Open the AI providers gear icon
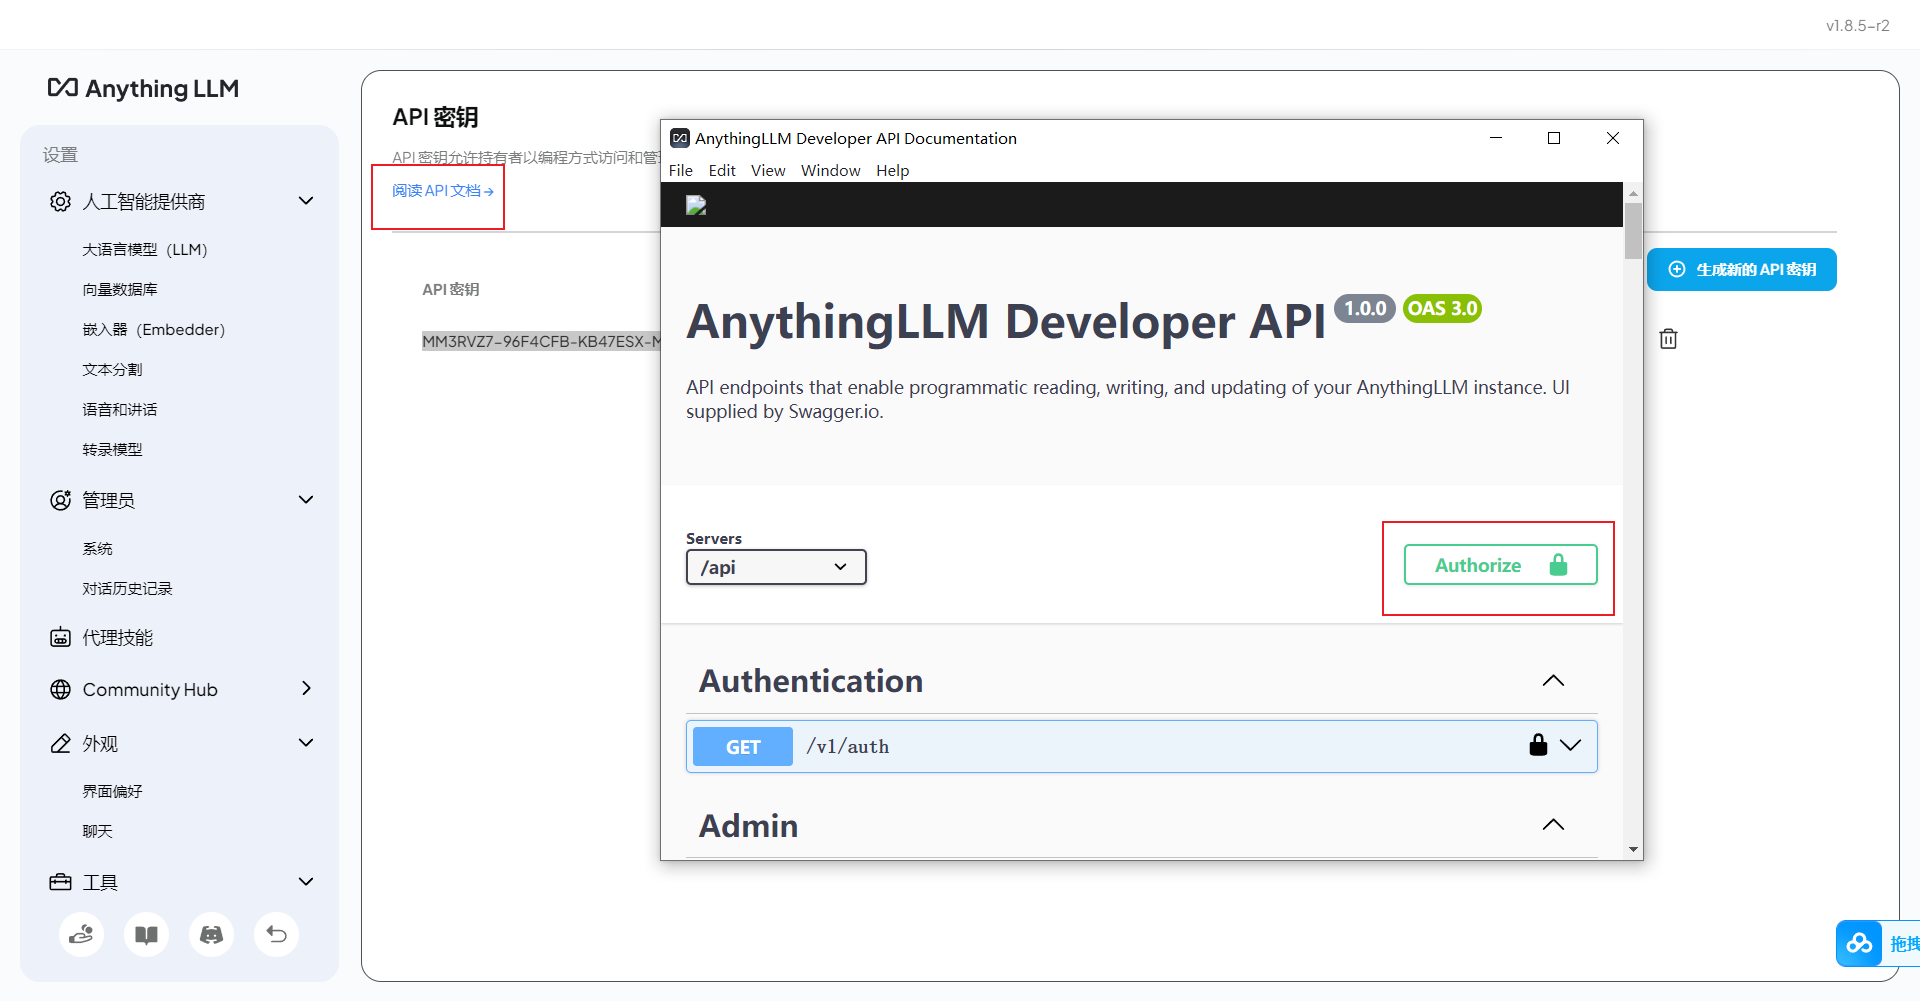This screenshot has width=1920, height=1001. coord(61,202)
